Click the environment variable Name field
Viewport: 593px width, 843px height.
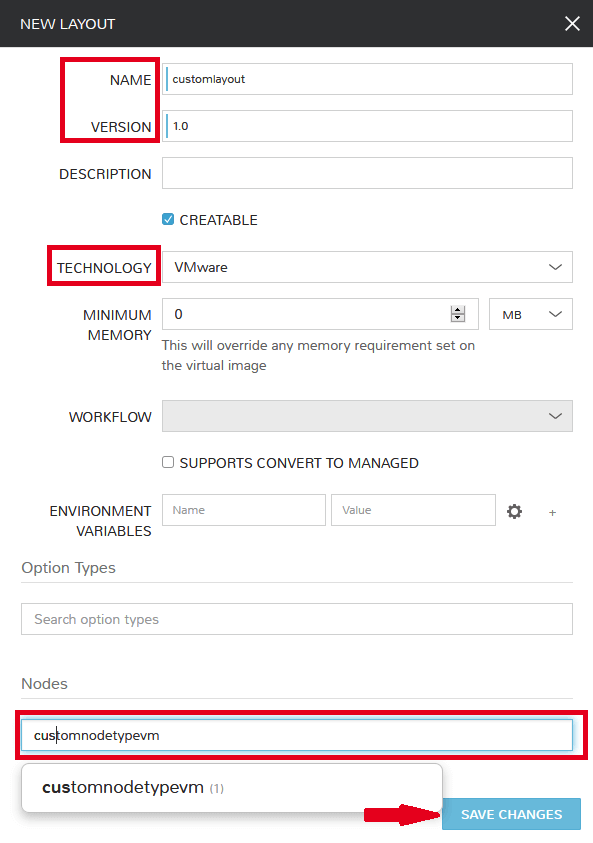pos(244,510)
